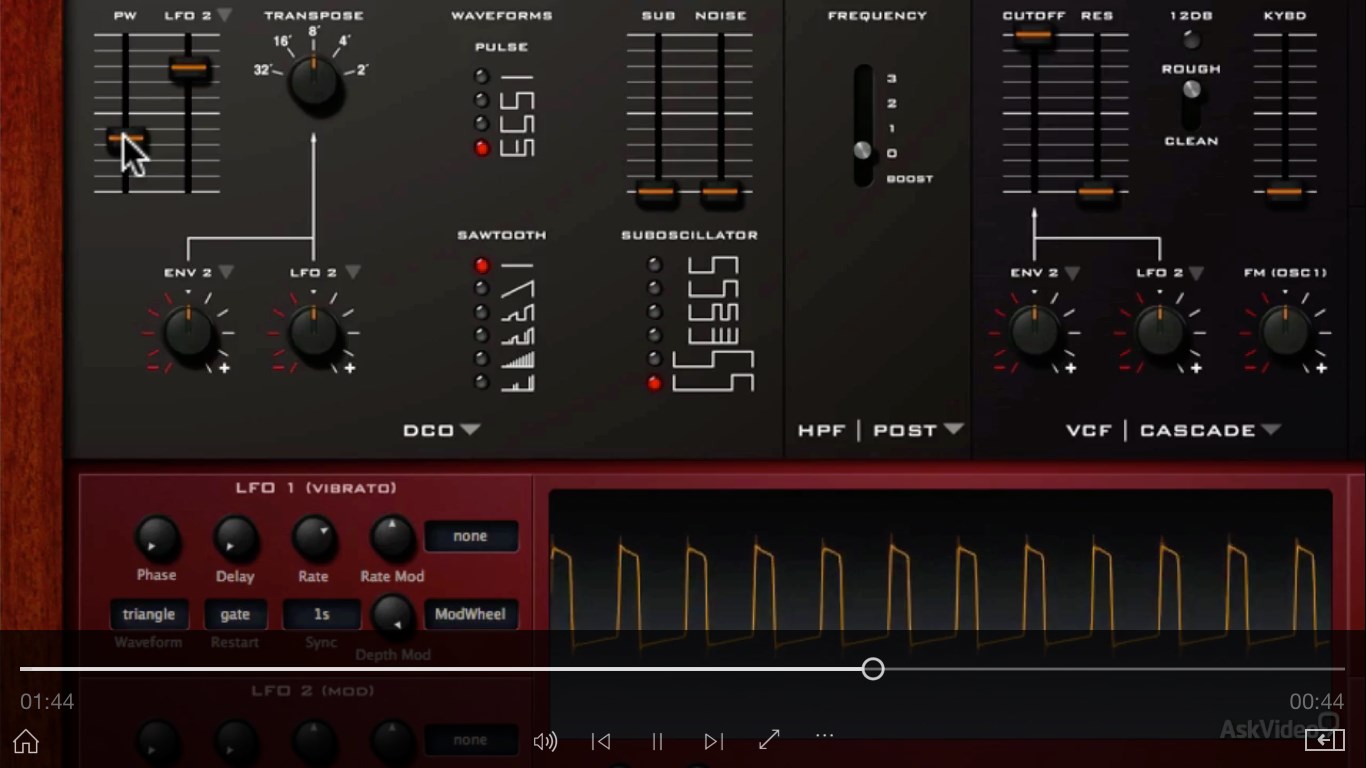Open the more options ellipsis menu
This screenshot has width=1366, height=768.
824,735
